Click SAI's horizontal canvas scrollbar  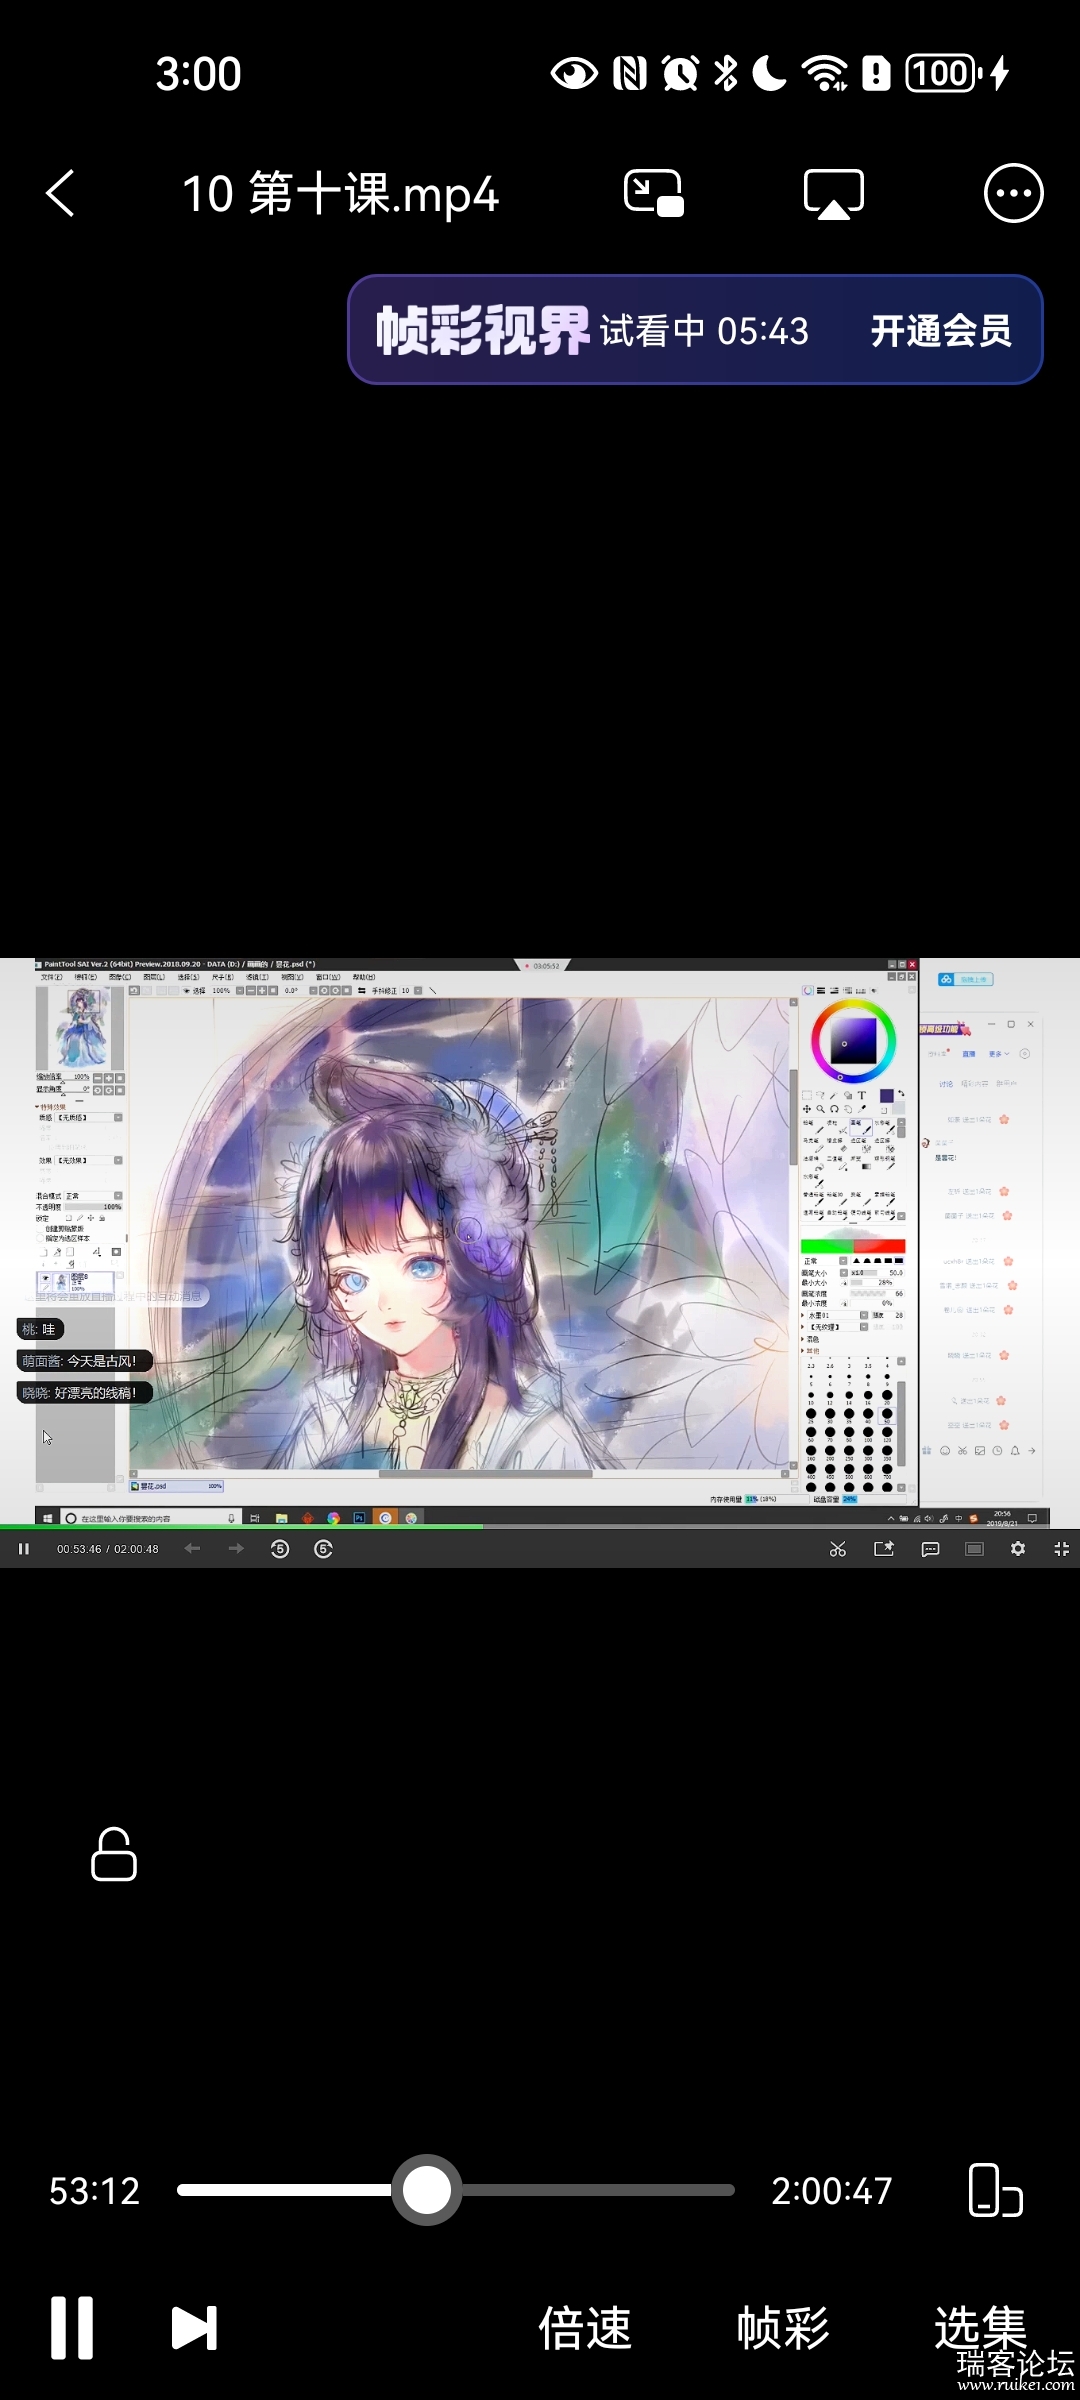click(486, 1473)
